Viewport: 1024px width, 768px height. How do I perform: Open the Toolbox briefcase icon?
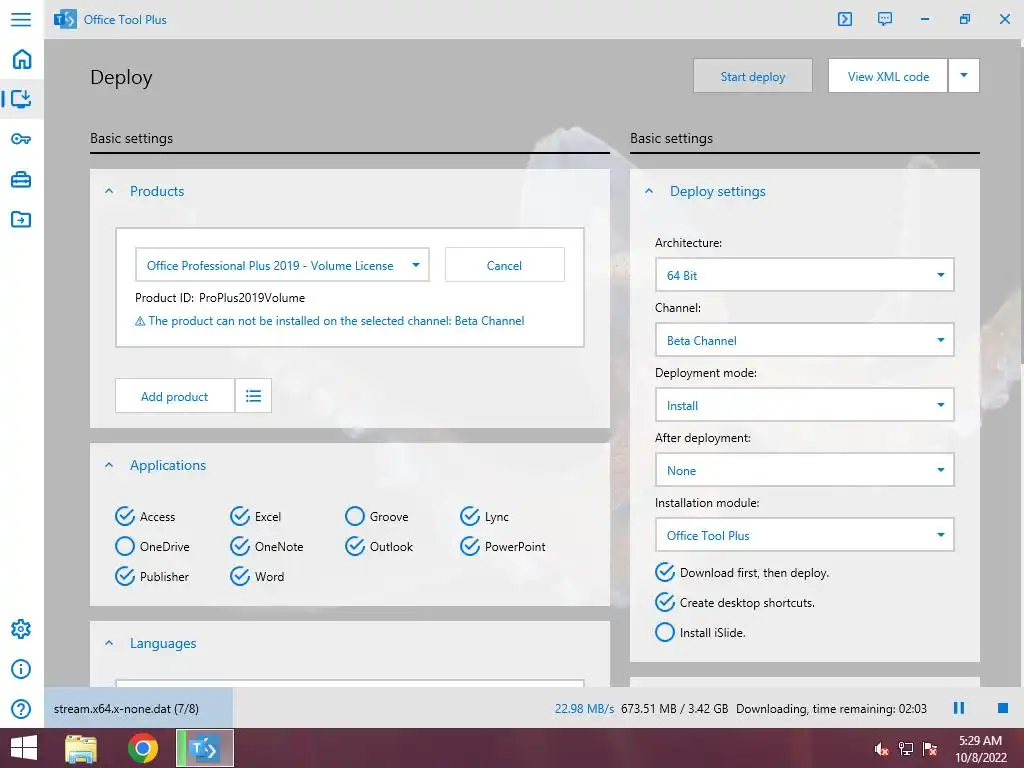[x=22, y=180]
